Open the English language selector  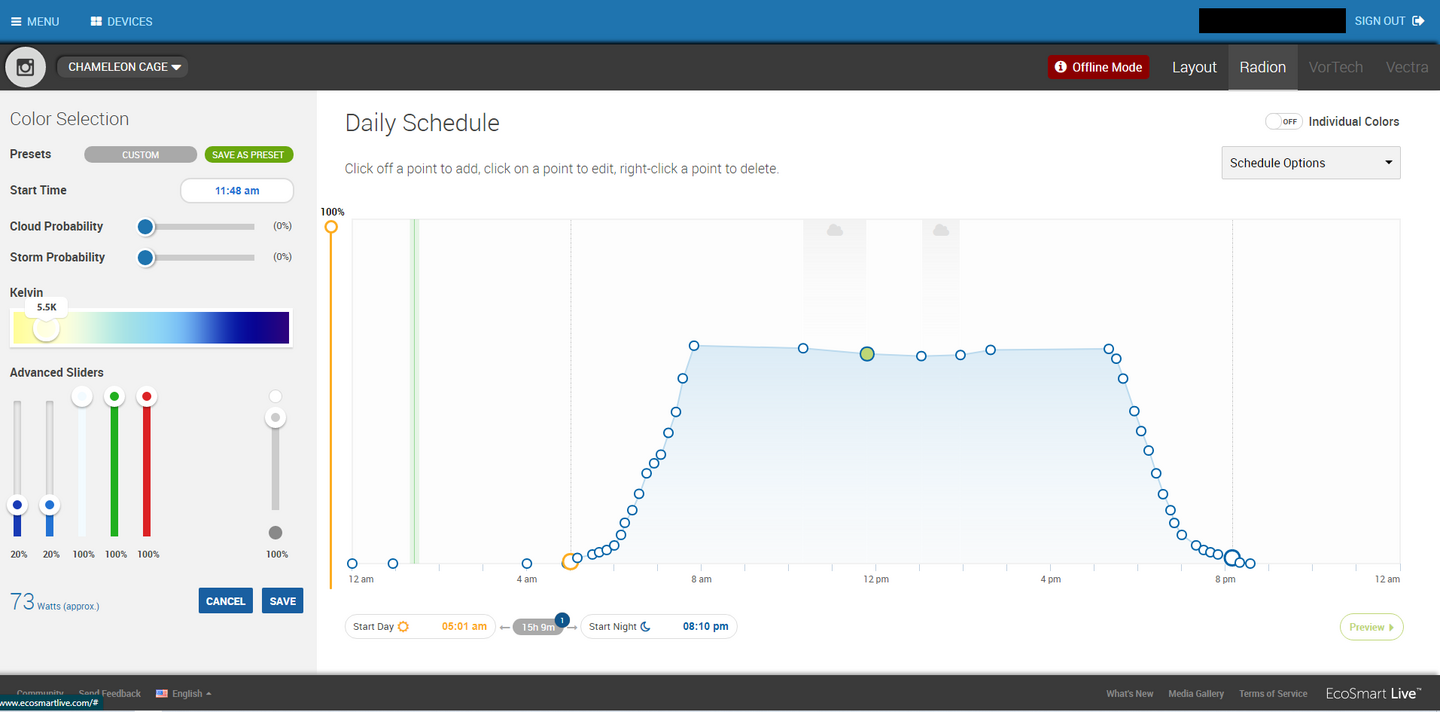(185, 693)
